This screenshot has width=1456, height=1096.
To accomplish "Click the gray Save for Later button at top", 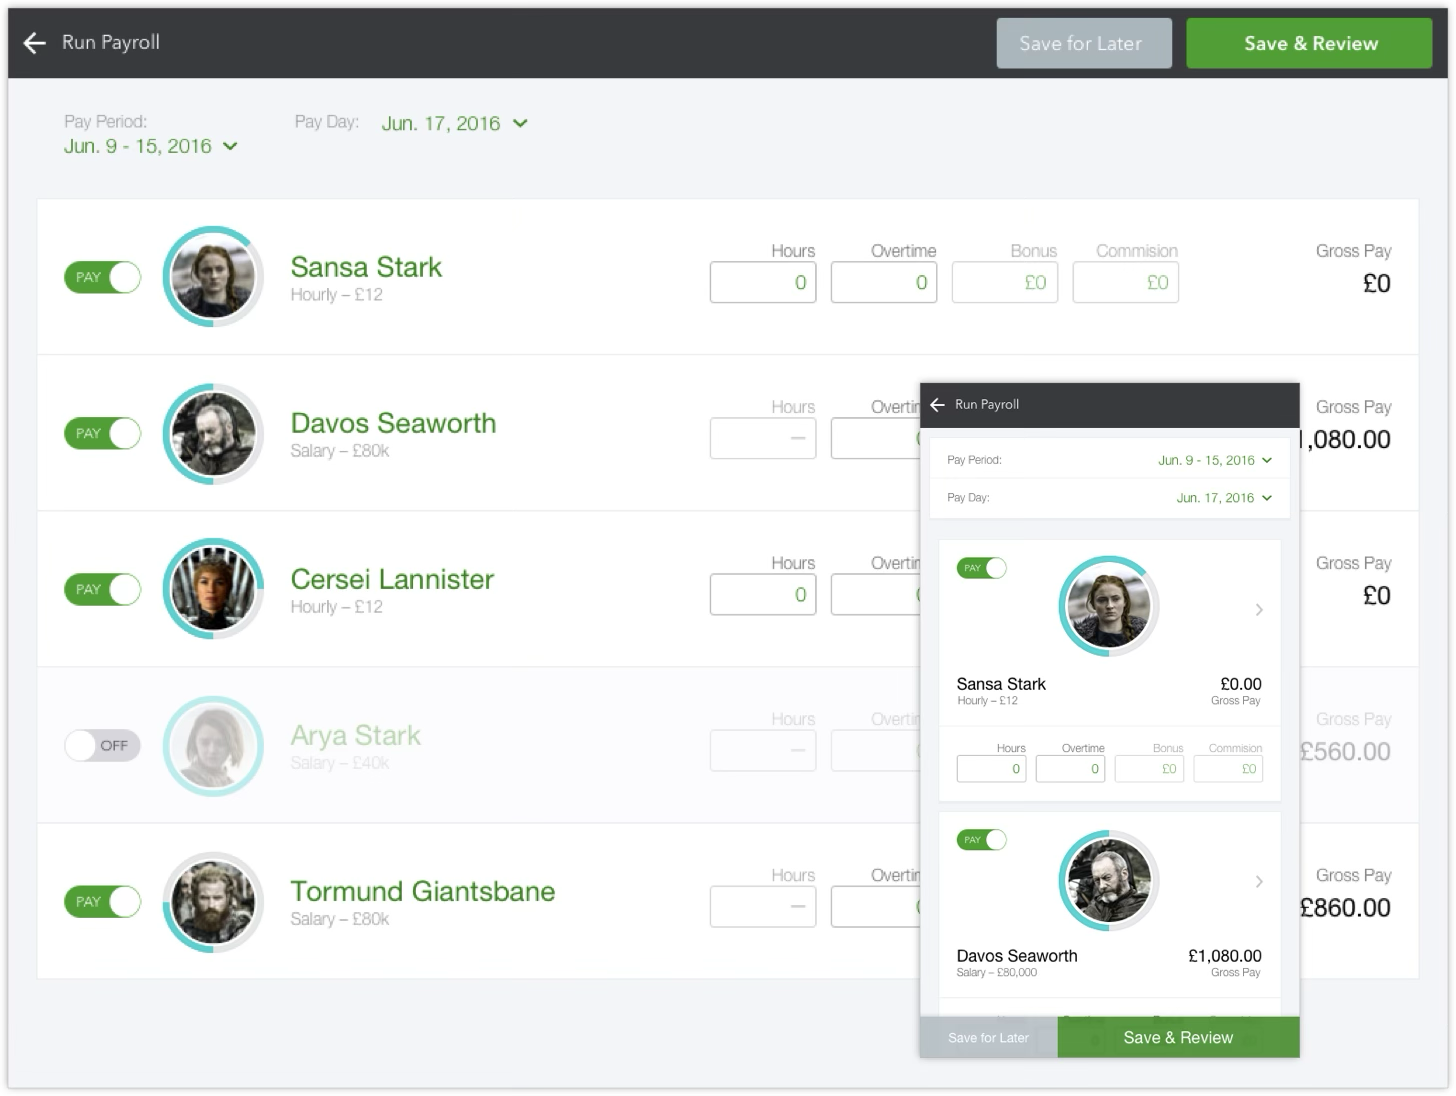I will click(1083, 44).
